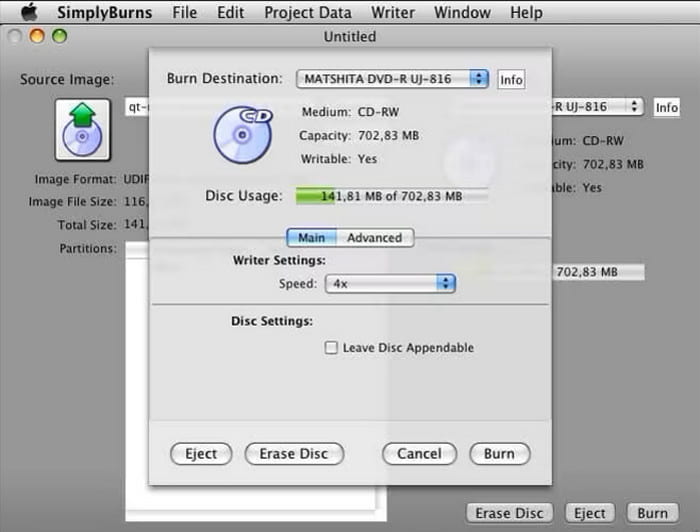Viewport: 700px width, 532px height.
Task: Click the 702,83 MB usage bar in background window
Action: [x=598, y=272]
